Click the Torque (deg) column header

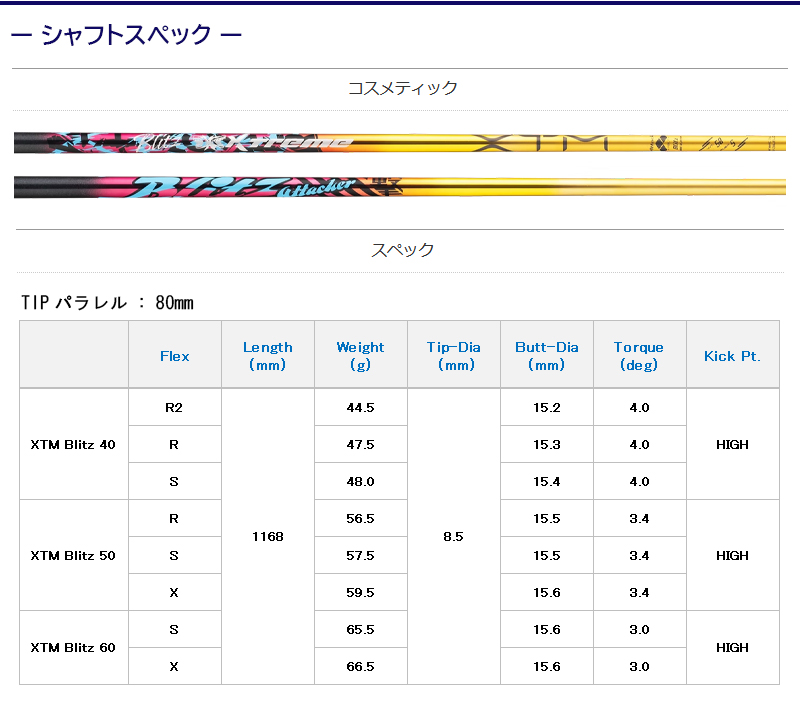pos(639,356)
